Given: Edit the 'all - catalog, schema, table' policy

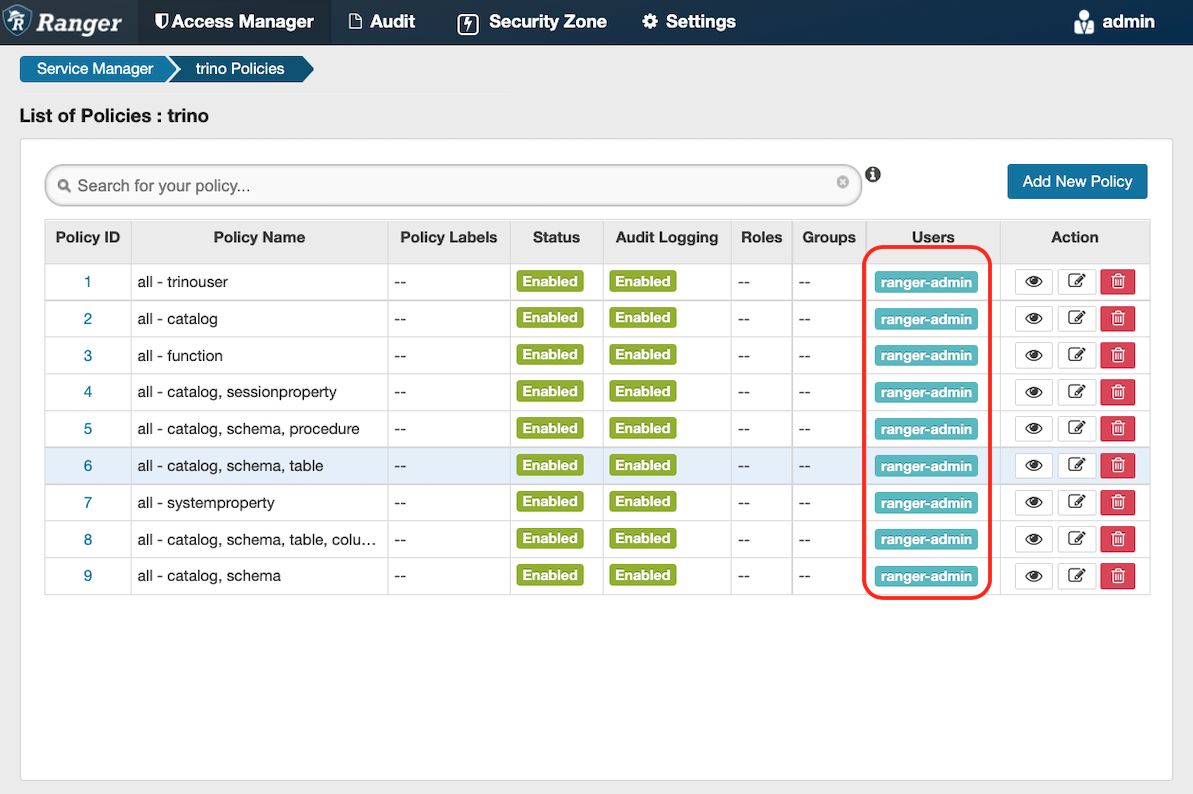Looking at the screenshot, I should [1076, 465].
